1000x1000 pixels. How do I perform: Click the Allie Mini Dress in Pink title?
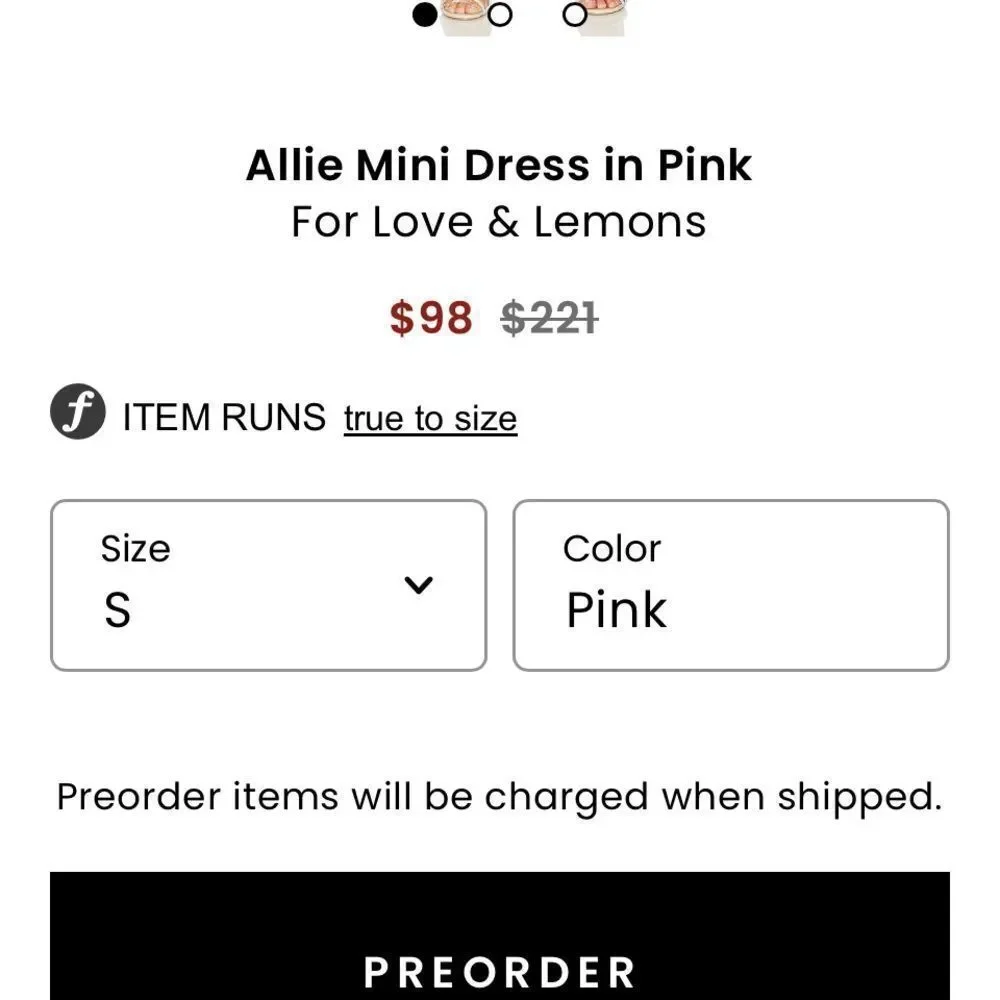(x=499, y=164)
